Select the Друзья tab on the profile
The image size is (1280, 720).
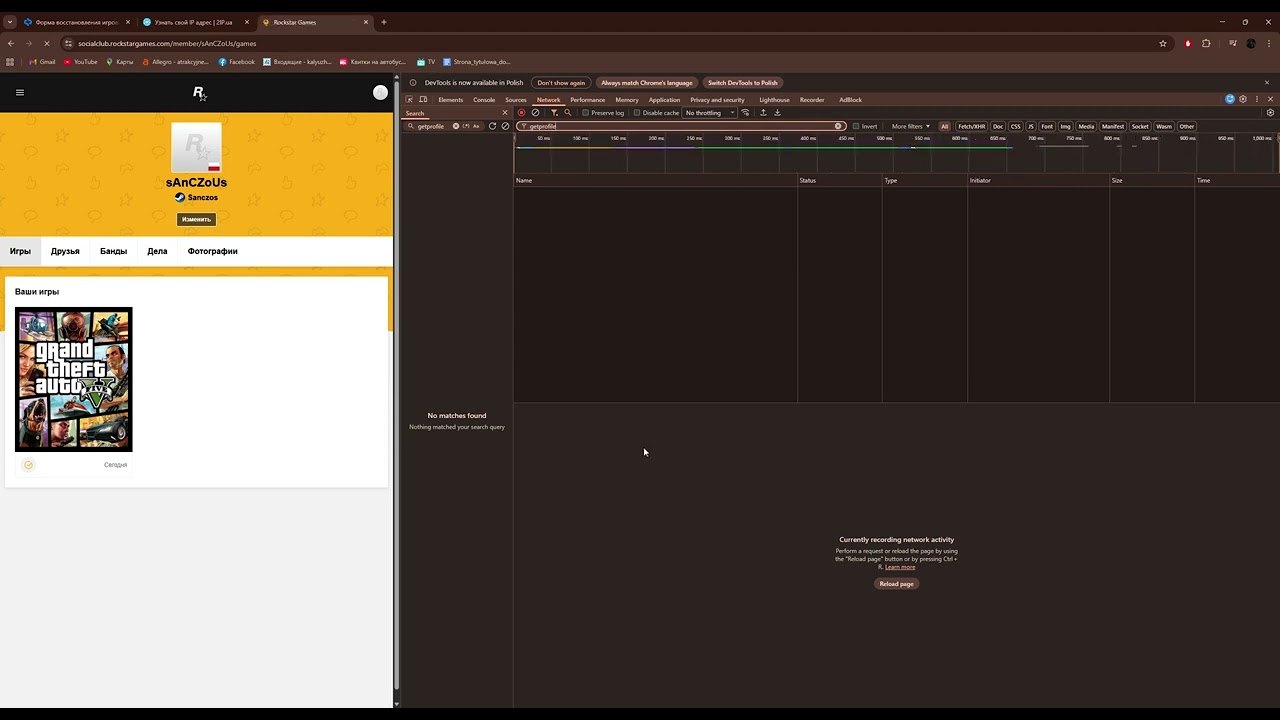pos(65,251)
